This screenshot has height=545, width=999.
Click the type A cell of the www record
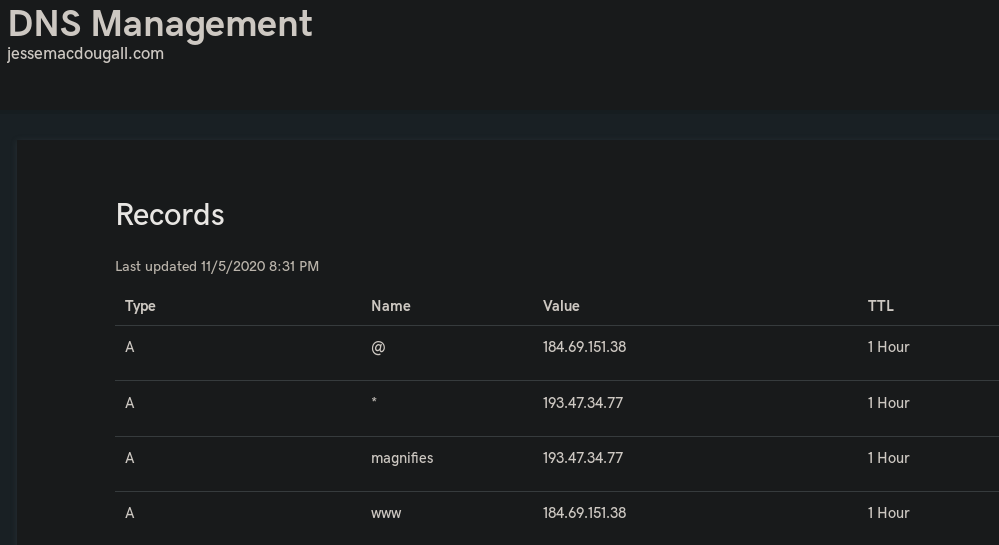coord(130,513)
